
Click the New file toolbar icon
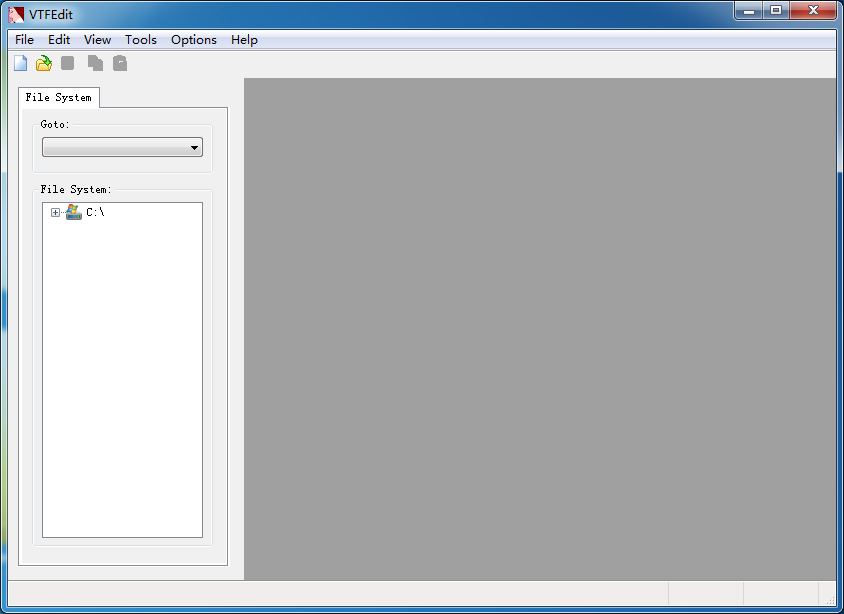[21, 64]
